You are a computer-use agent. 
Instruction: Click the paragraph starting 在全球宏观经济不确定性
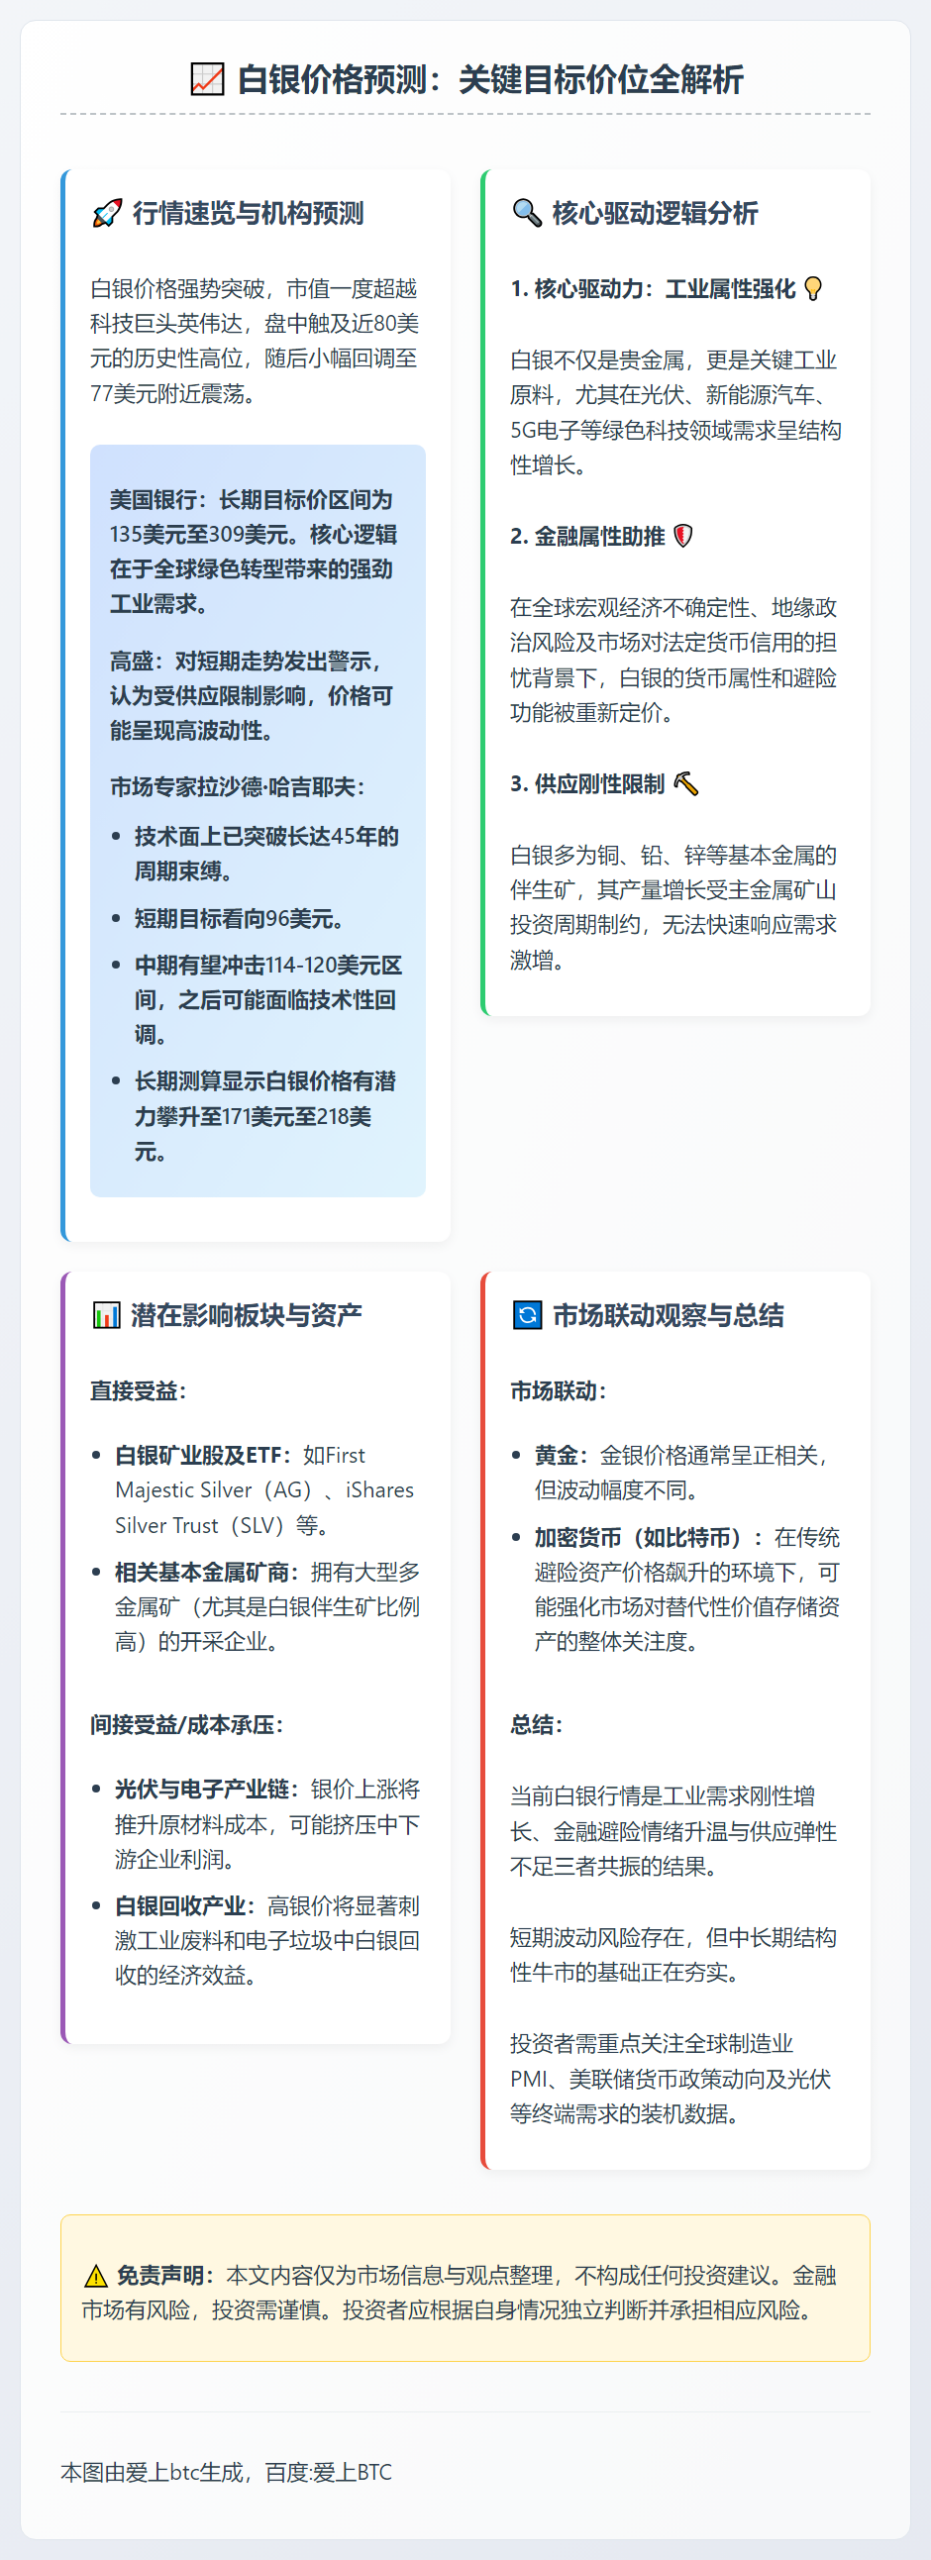[674, 660]
